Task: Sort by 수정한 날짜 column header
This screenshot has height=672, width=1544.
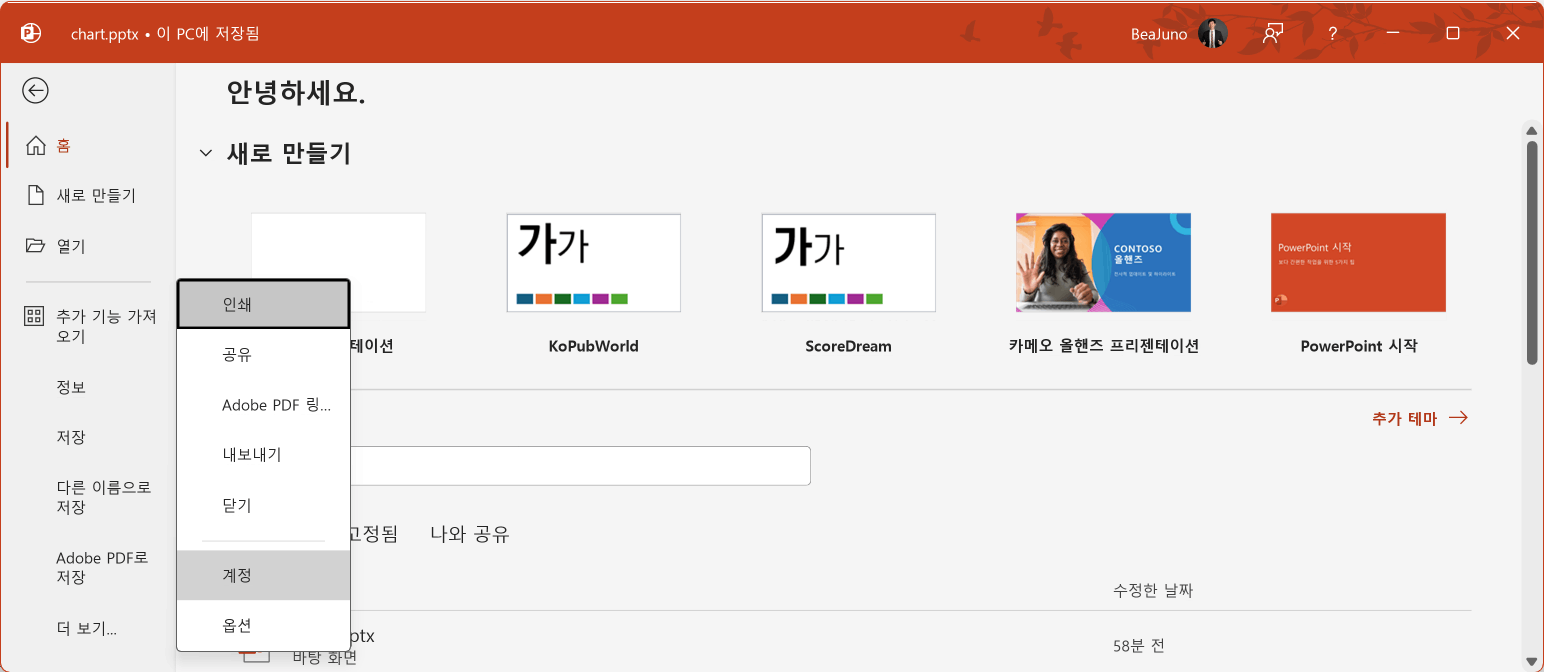Action: coord(1153,590)
